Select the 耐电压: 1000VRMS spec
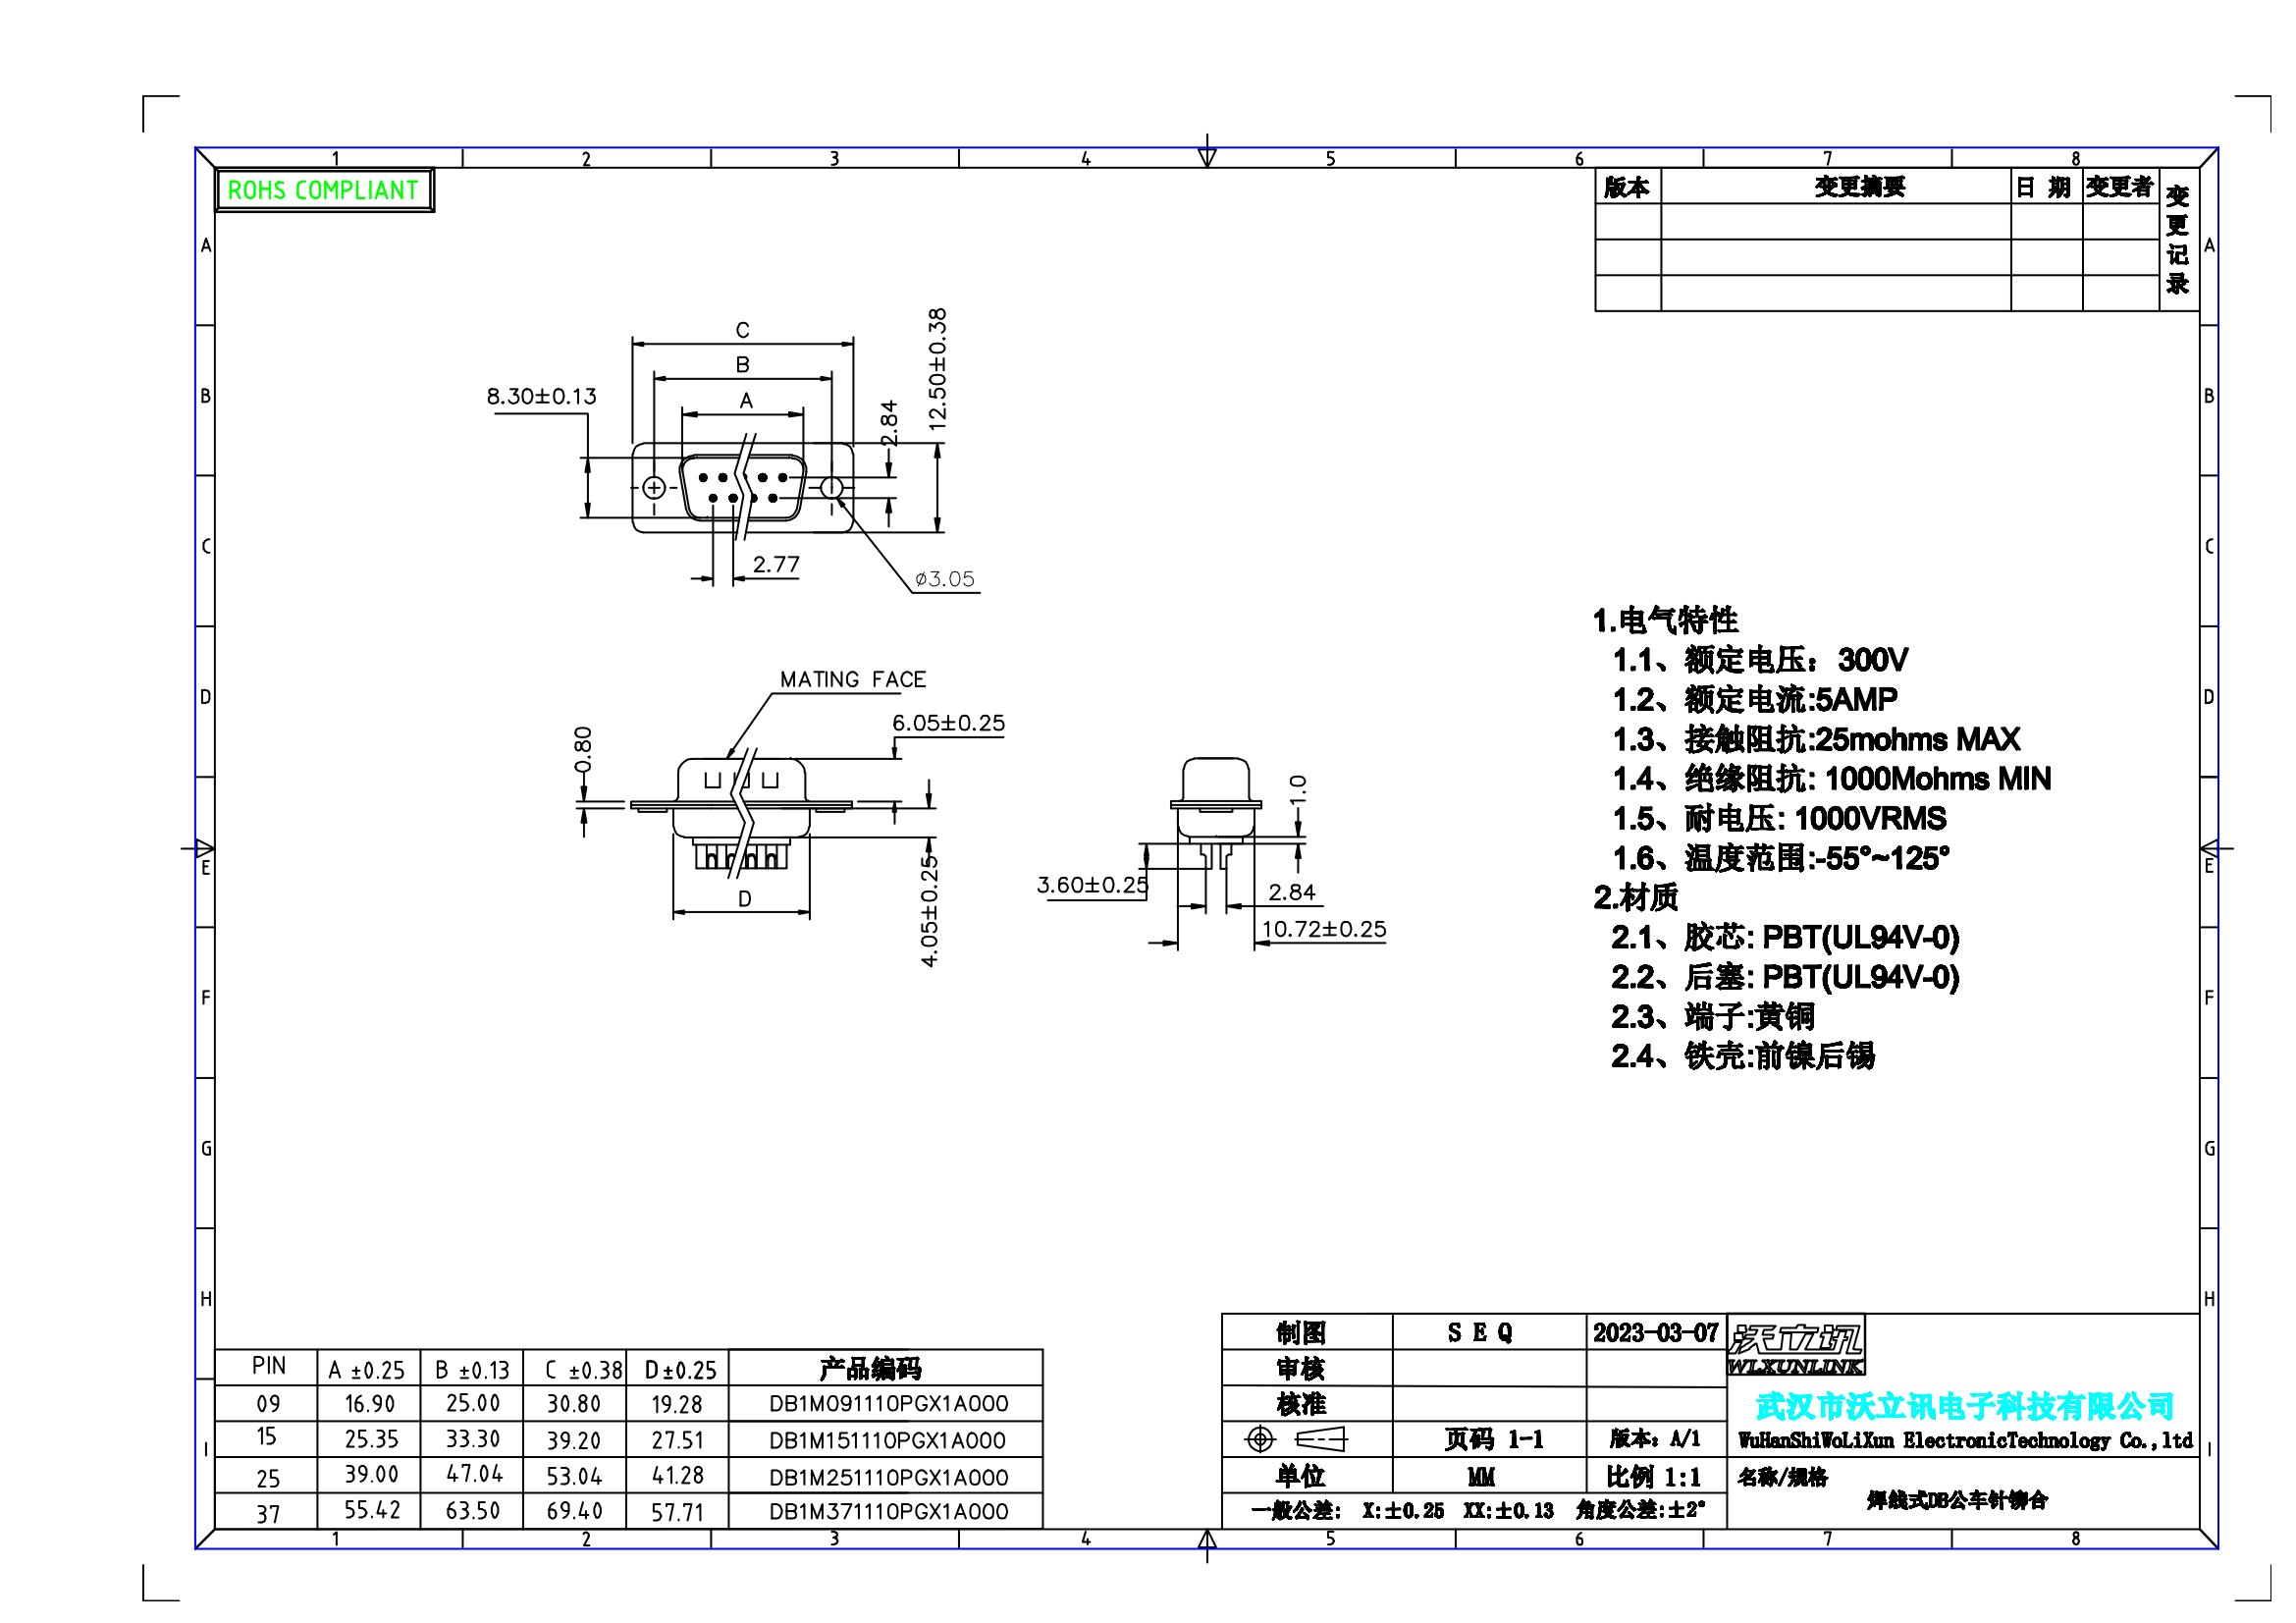The width and height of the screenshot is (2296, 1623). pos(1815,819)
